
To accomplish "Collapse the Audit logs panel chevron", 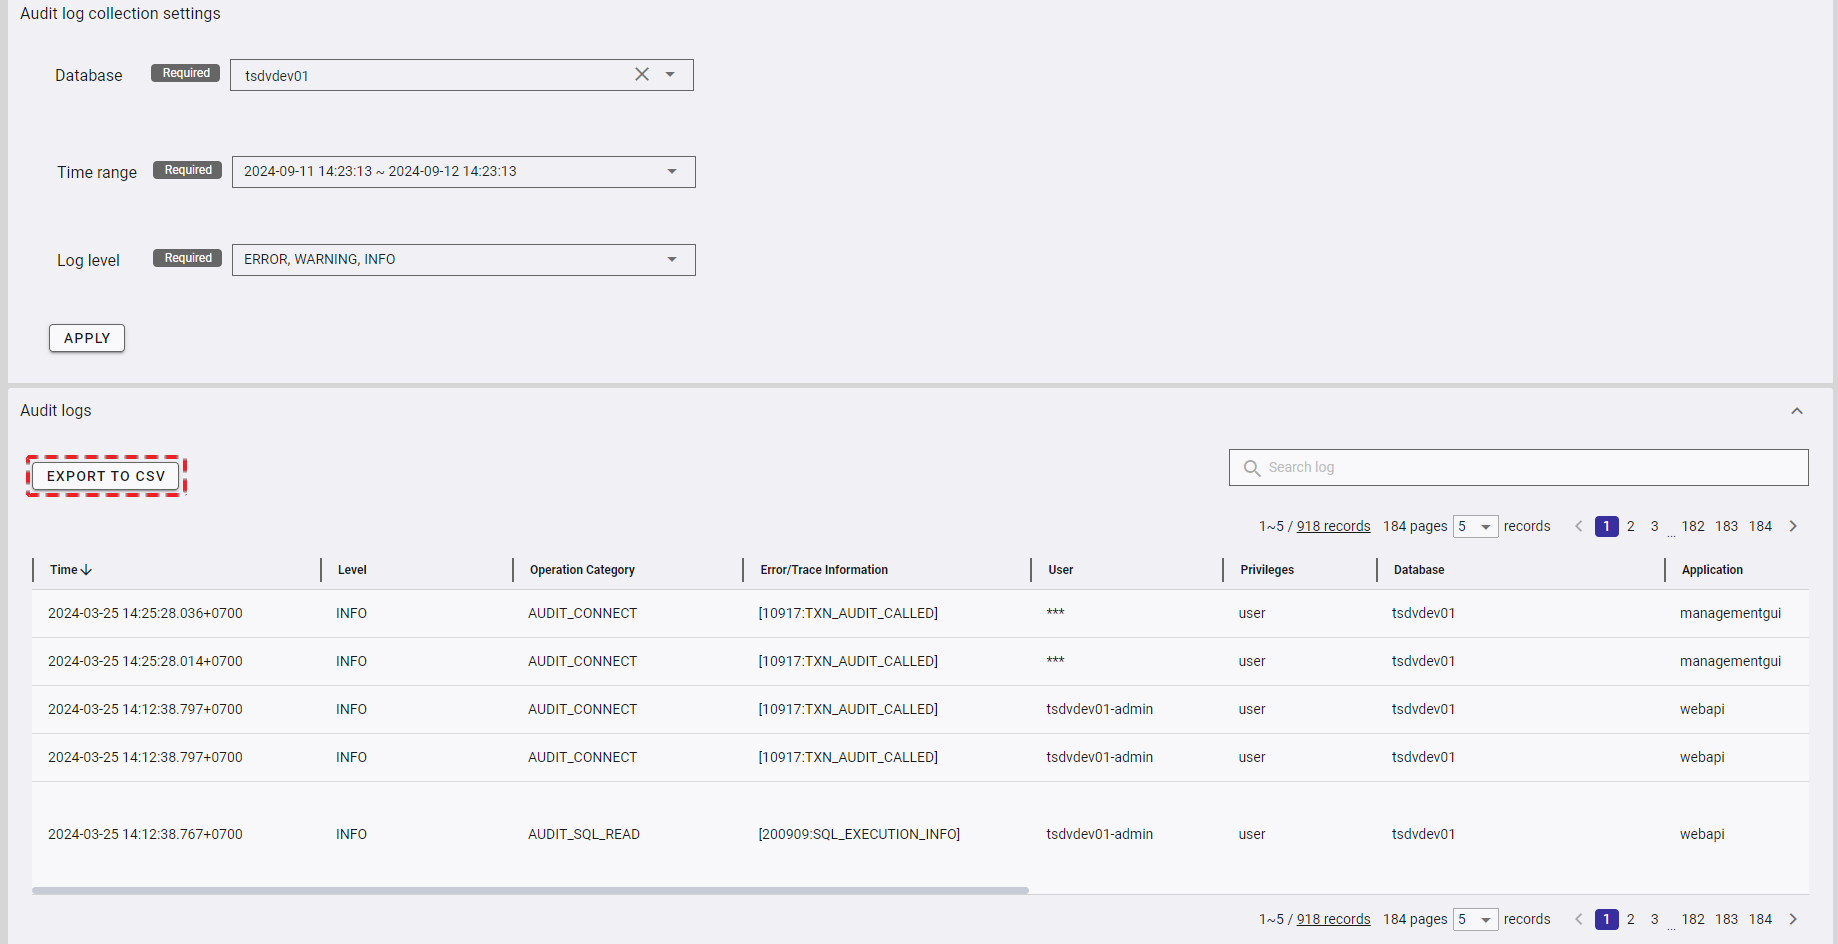I will coord(1796,411).
